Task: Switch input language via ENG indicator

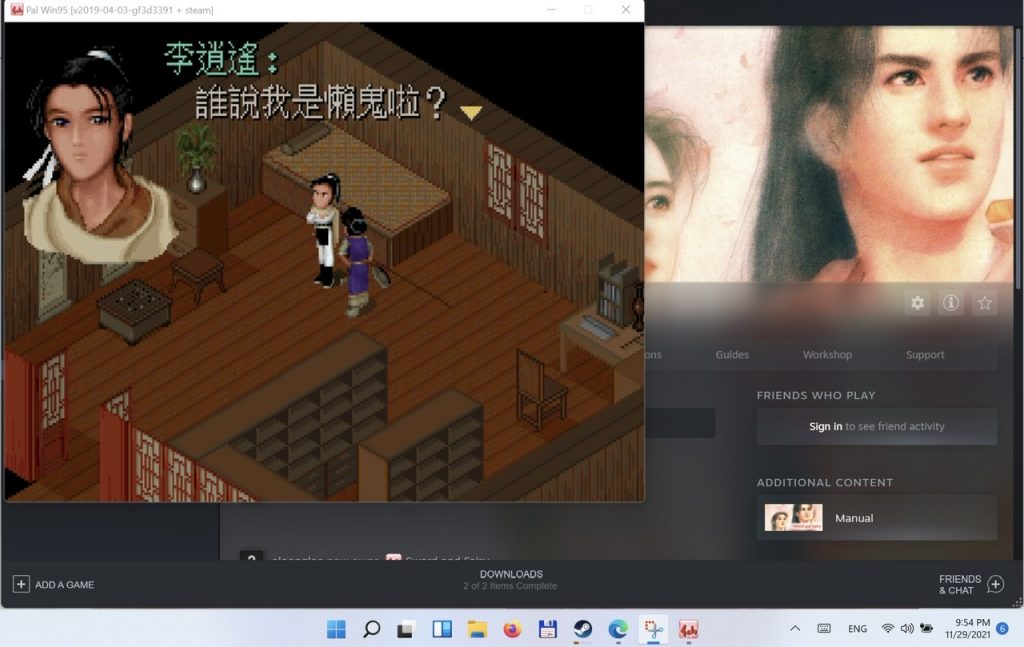Action: click(x=857, y=629)
